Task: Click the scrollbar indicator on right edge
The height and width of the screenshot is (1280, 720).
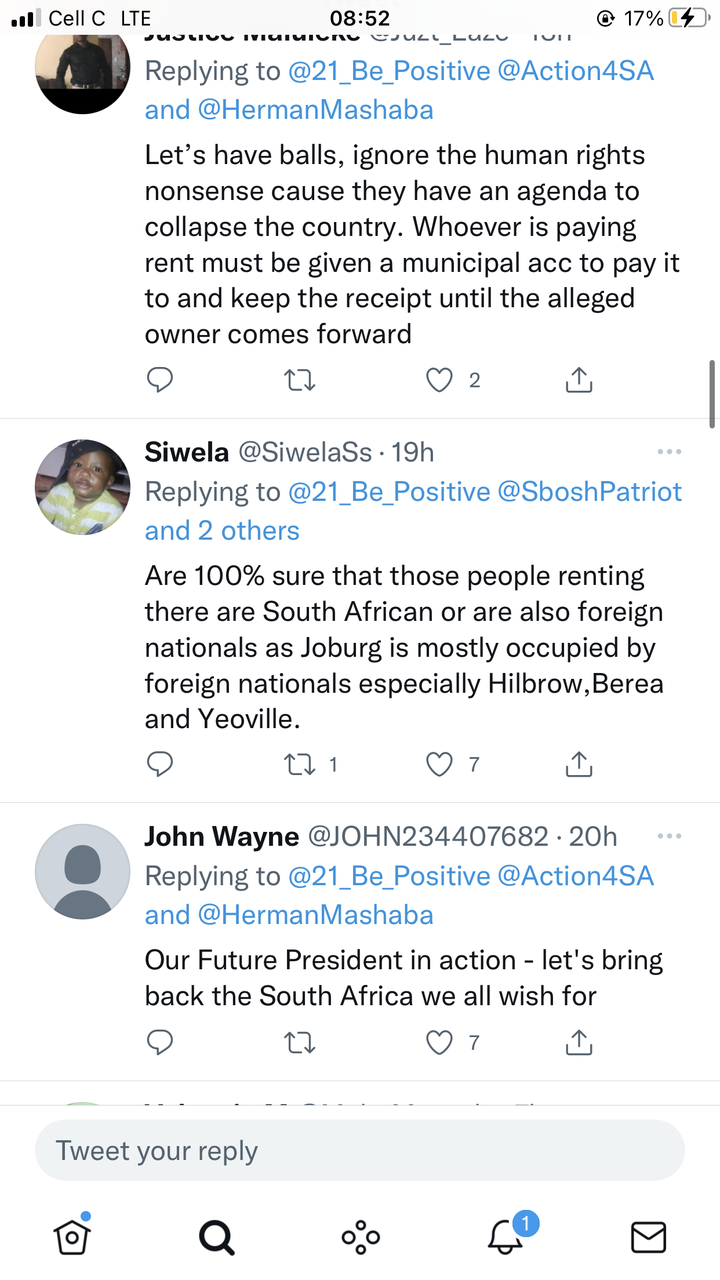Action: tap(712, 393)
